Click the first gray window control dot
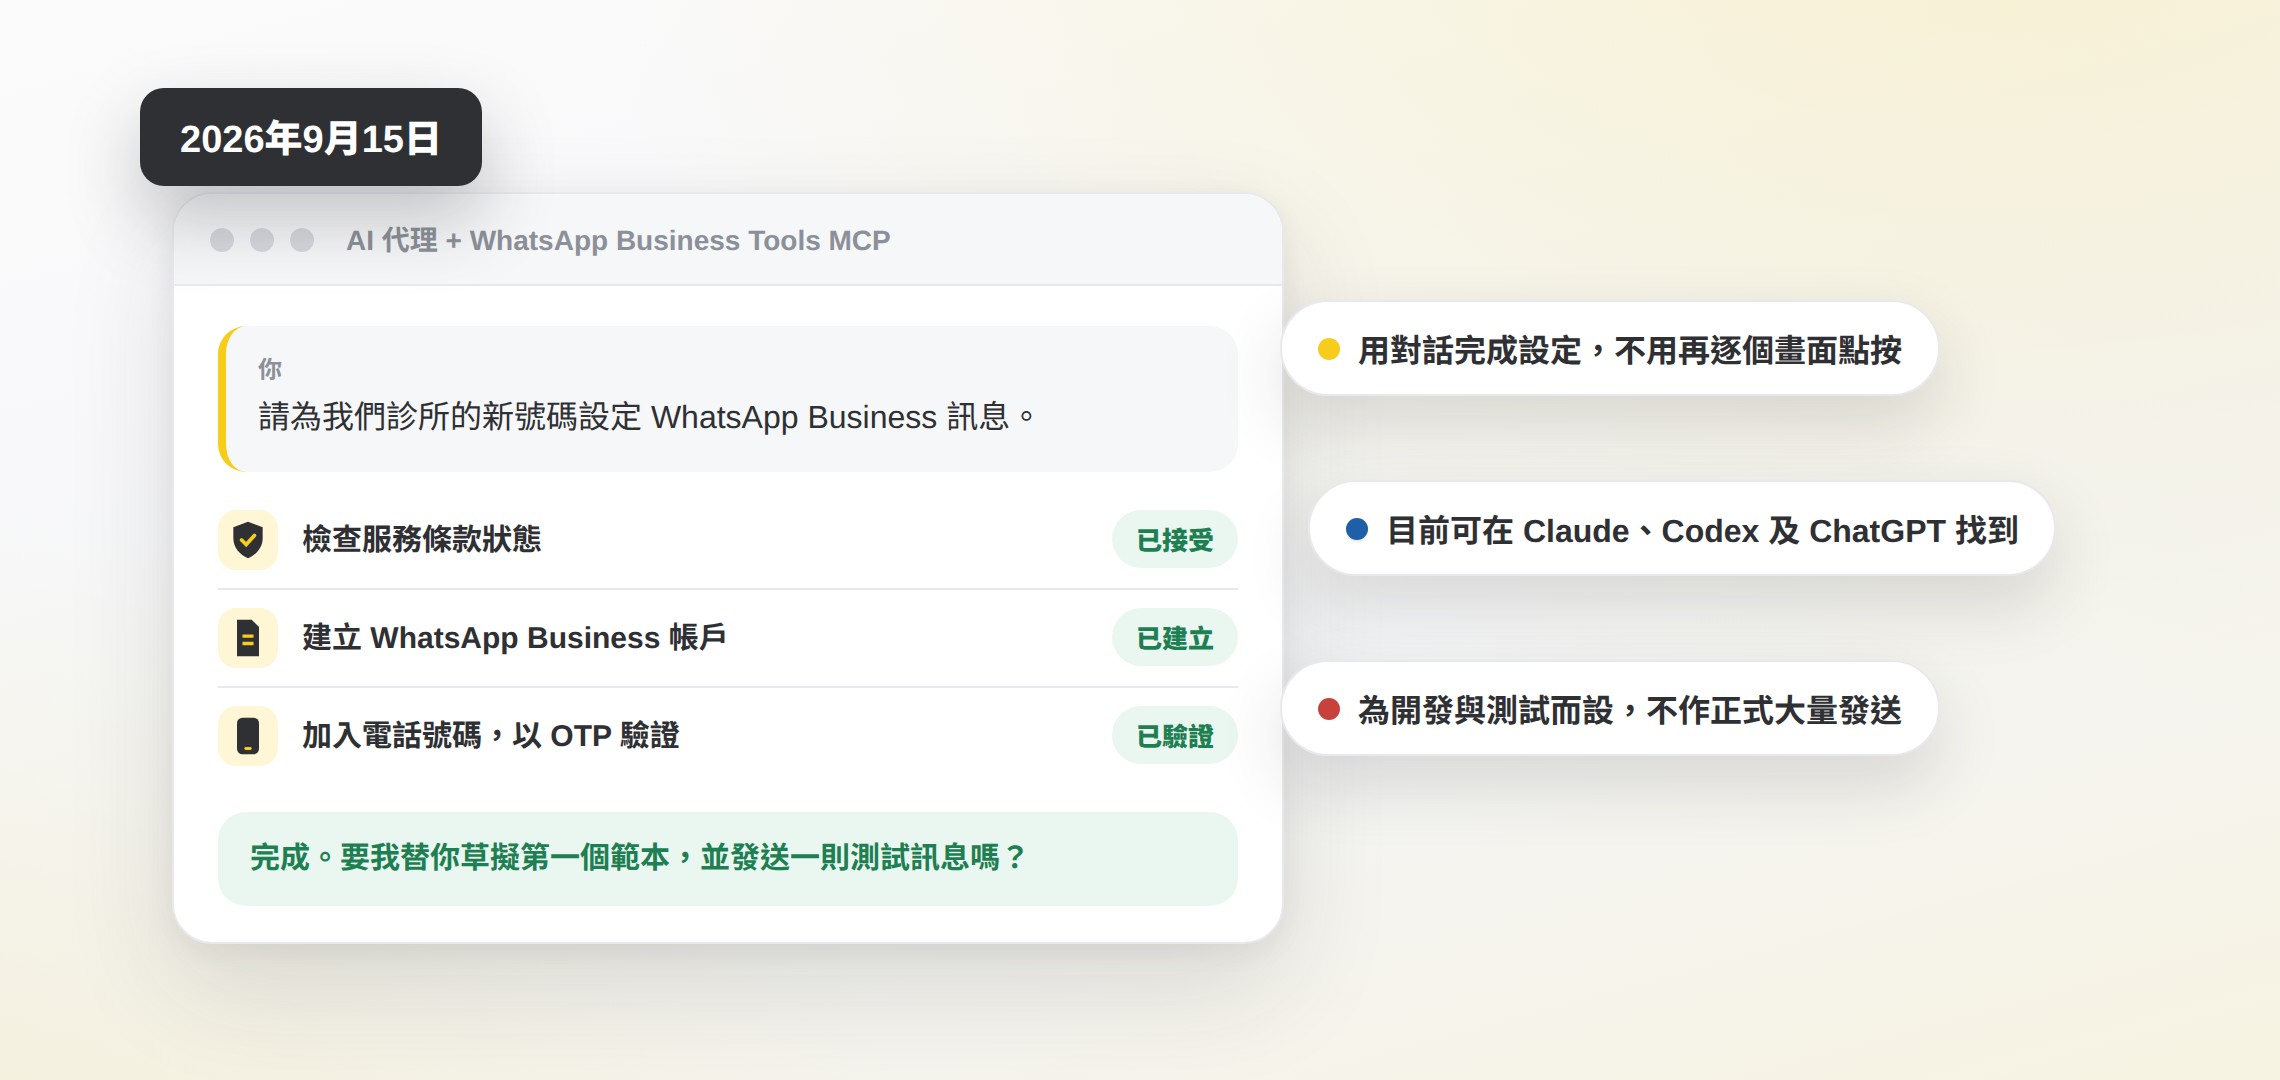 222,240
